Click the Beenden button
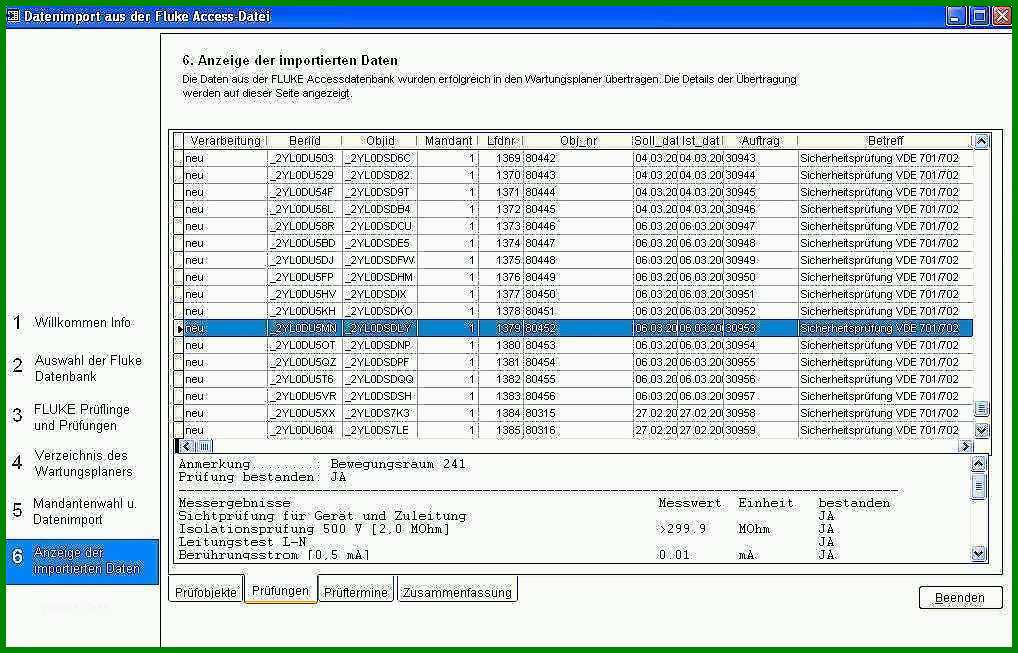Image resolution: width=1018 pixels, height=653 pixels. click(960, 597)
